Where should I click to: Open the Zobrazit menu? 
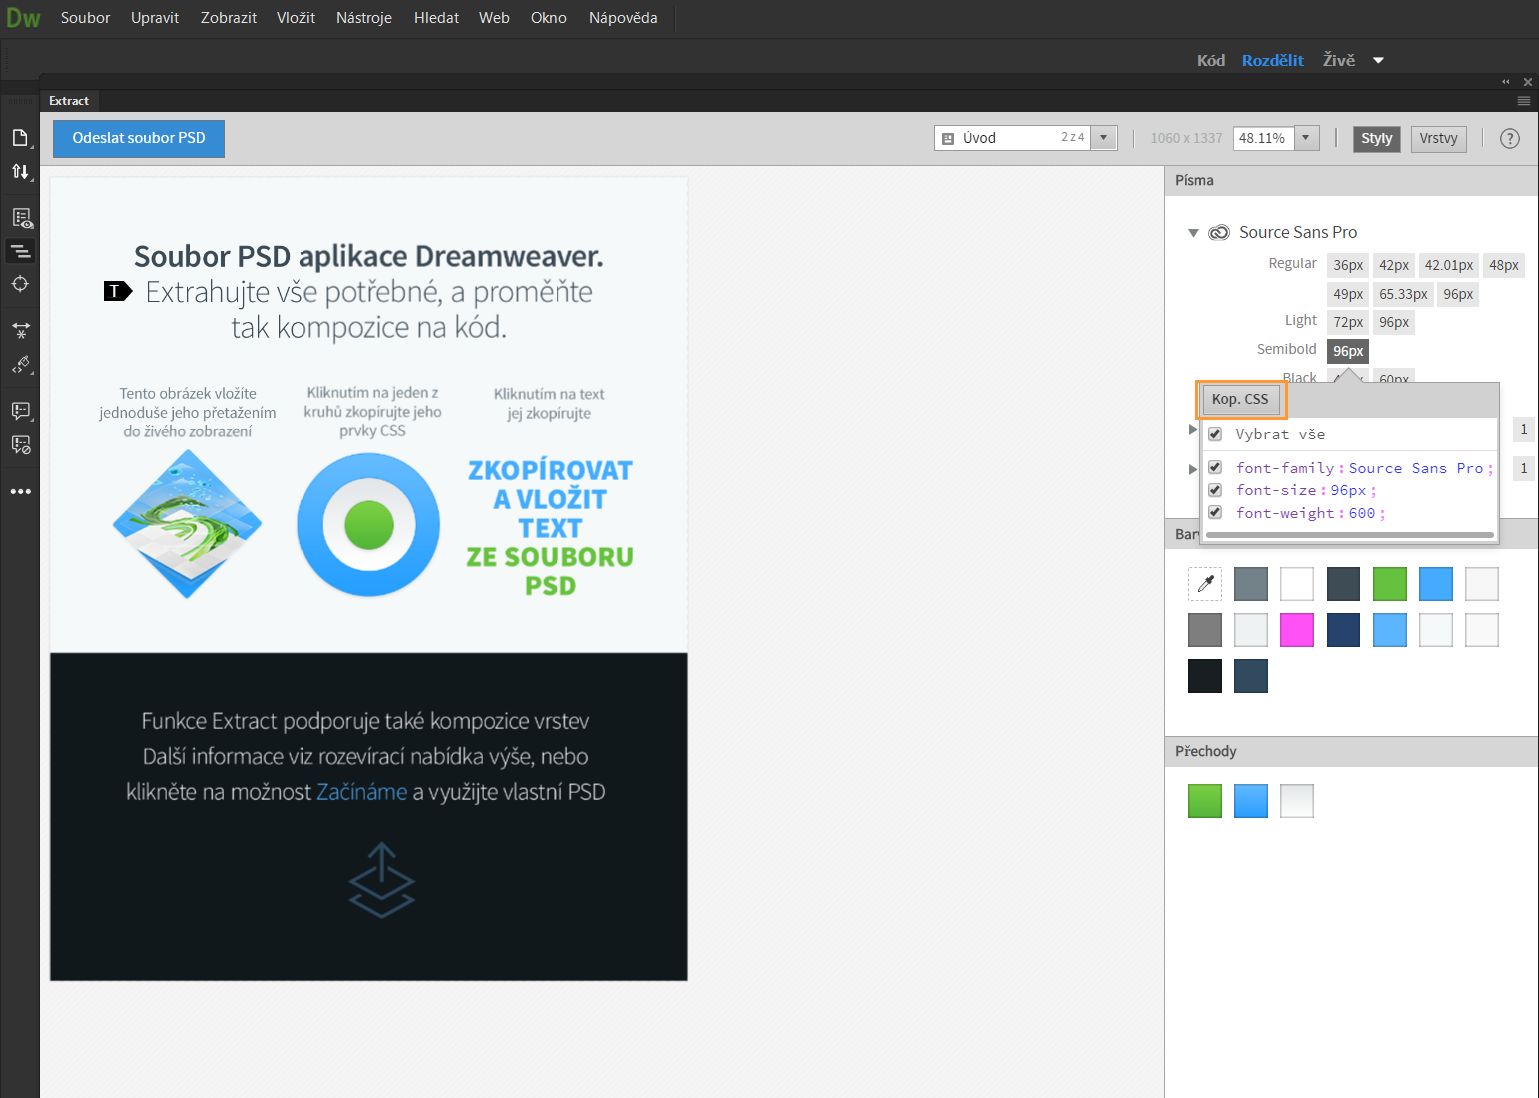pos(229,18)
